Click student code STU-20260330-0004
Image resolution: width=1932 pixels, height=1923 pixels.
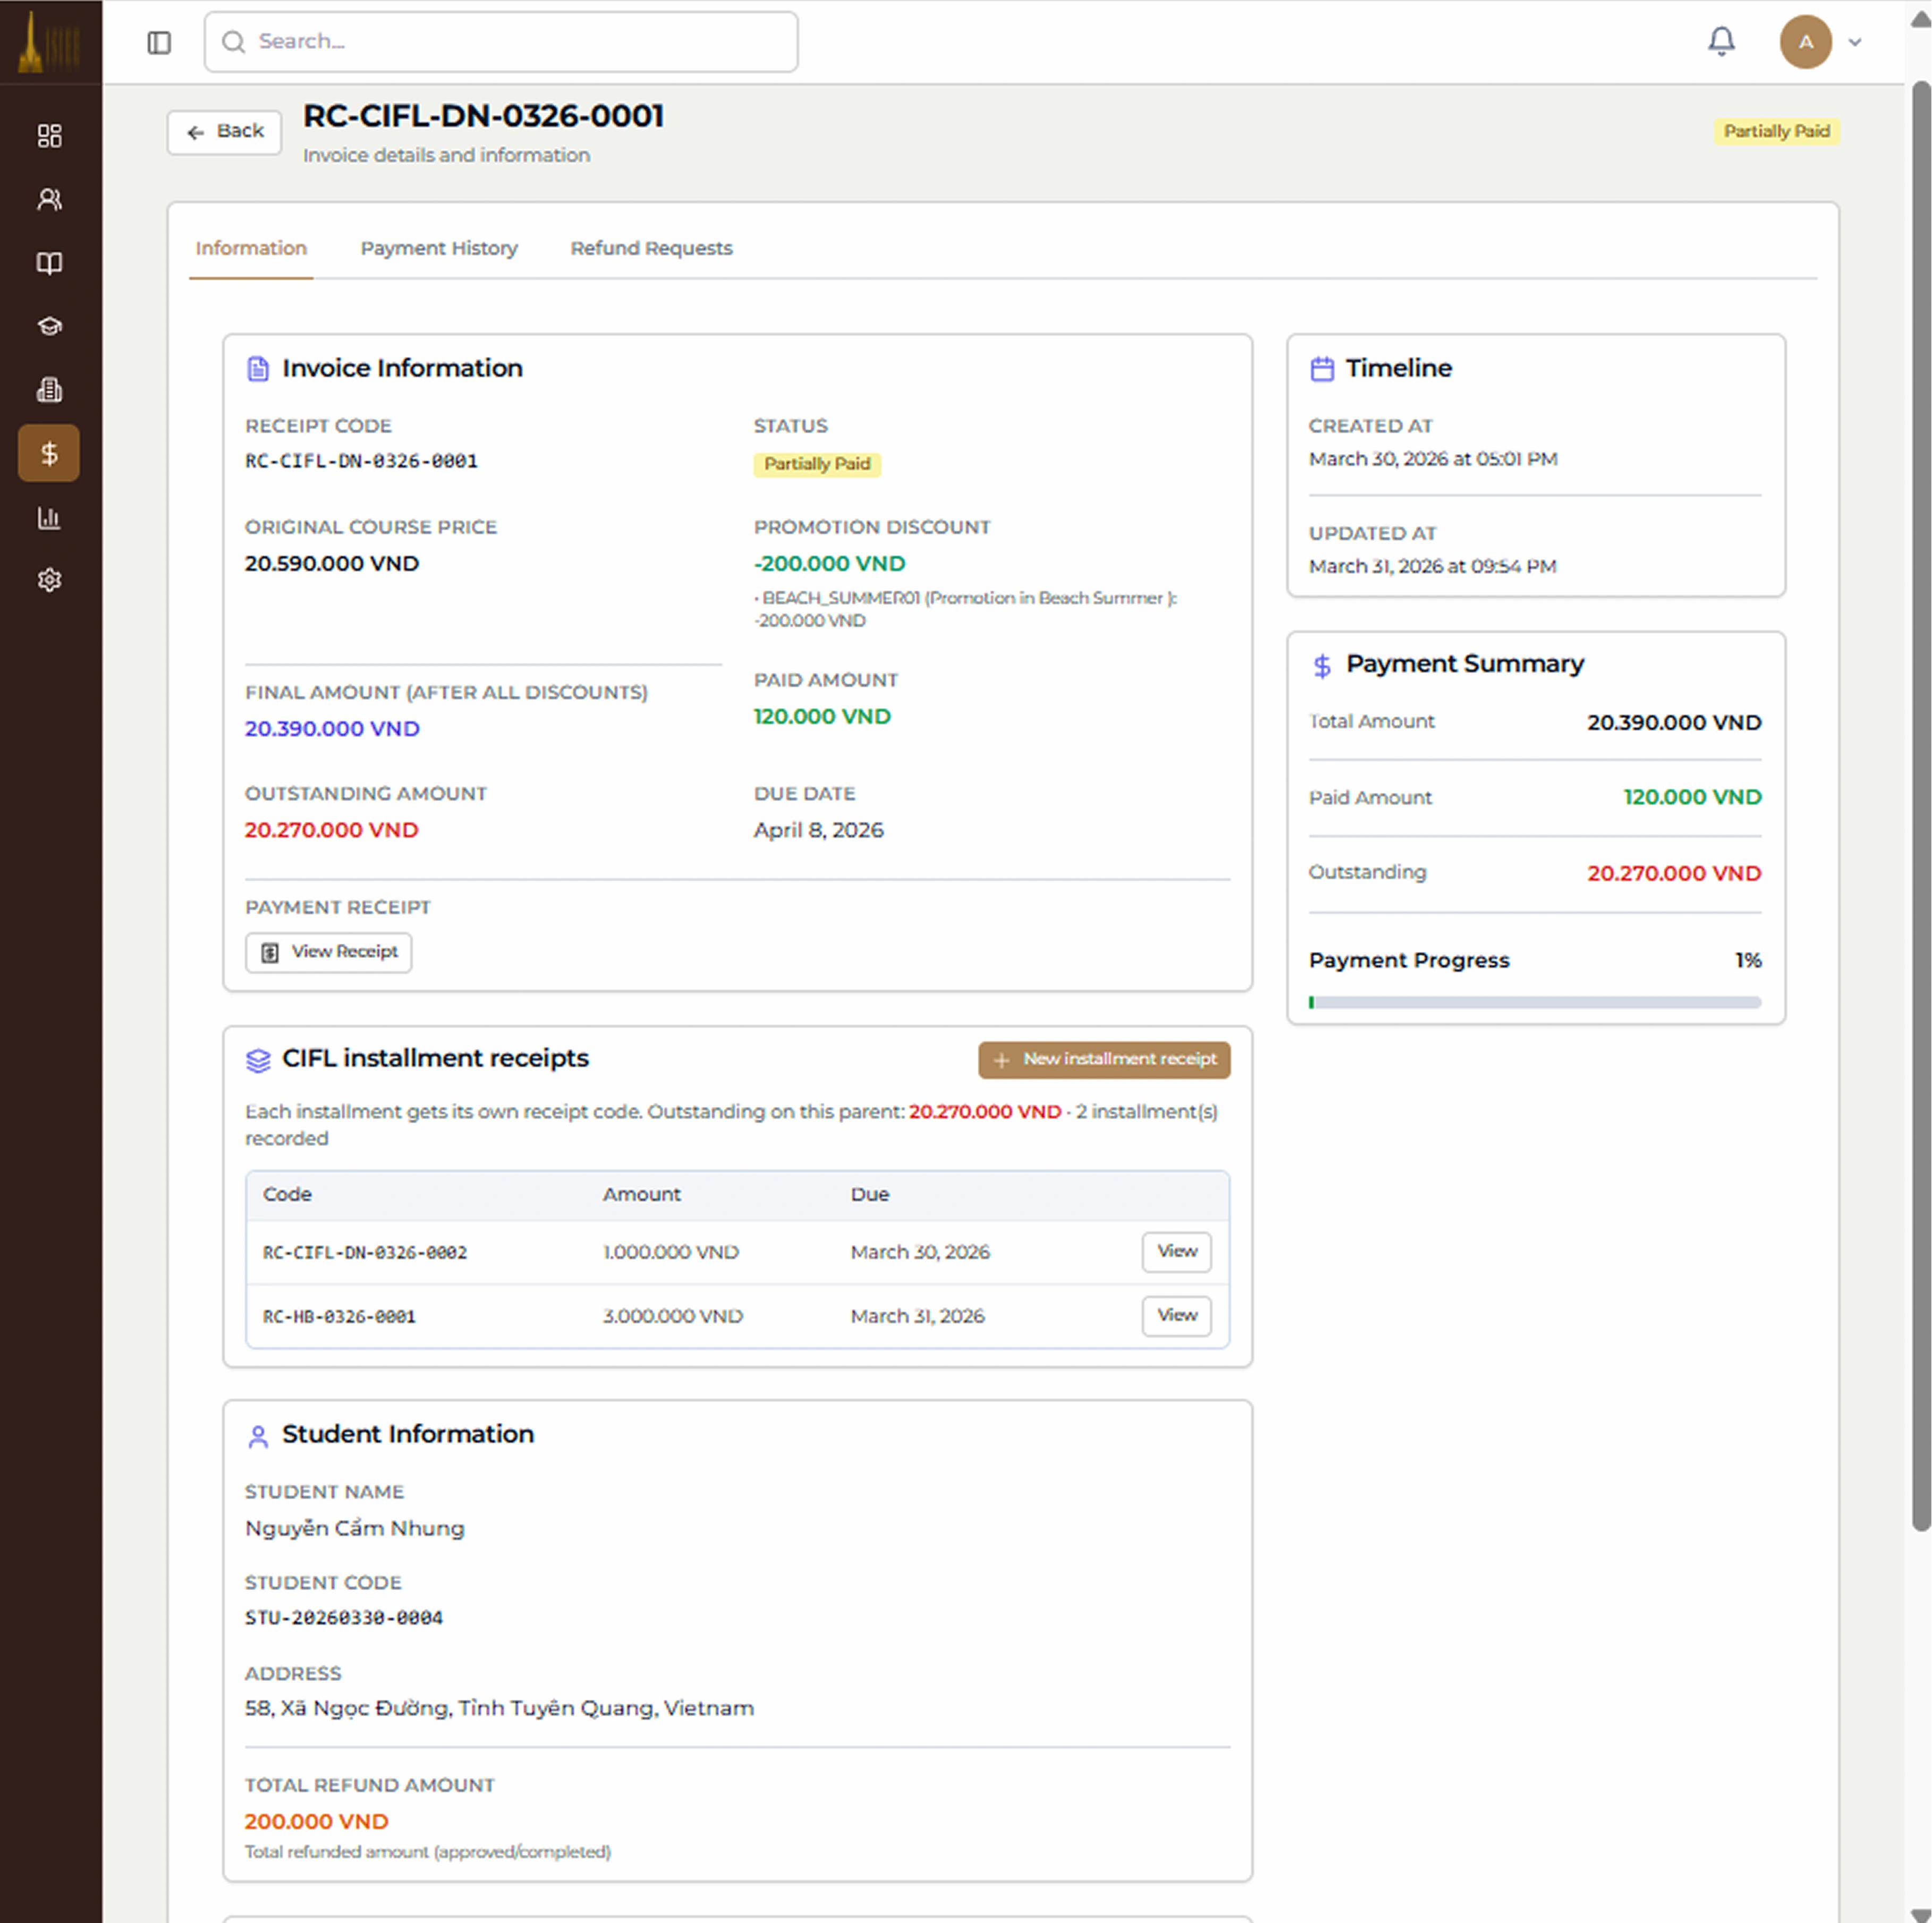(344, 1618)
